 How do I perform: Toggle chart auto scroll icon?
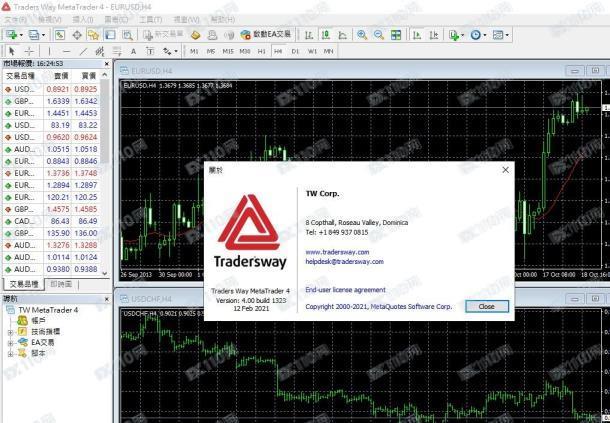417,35
